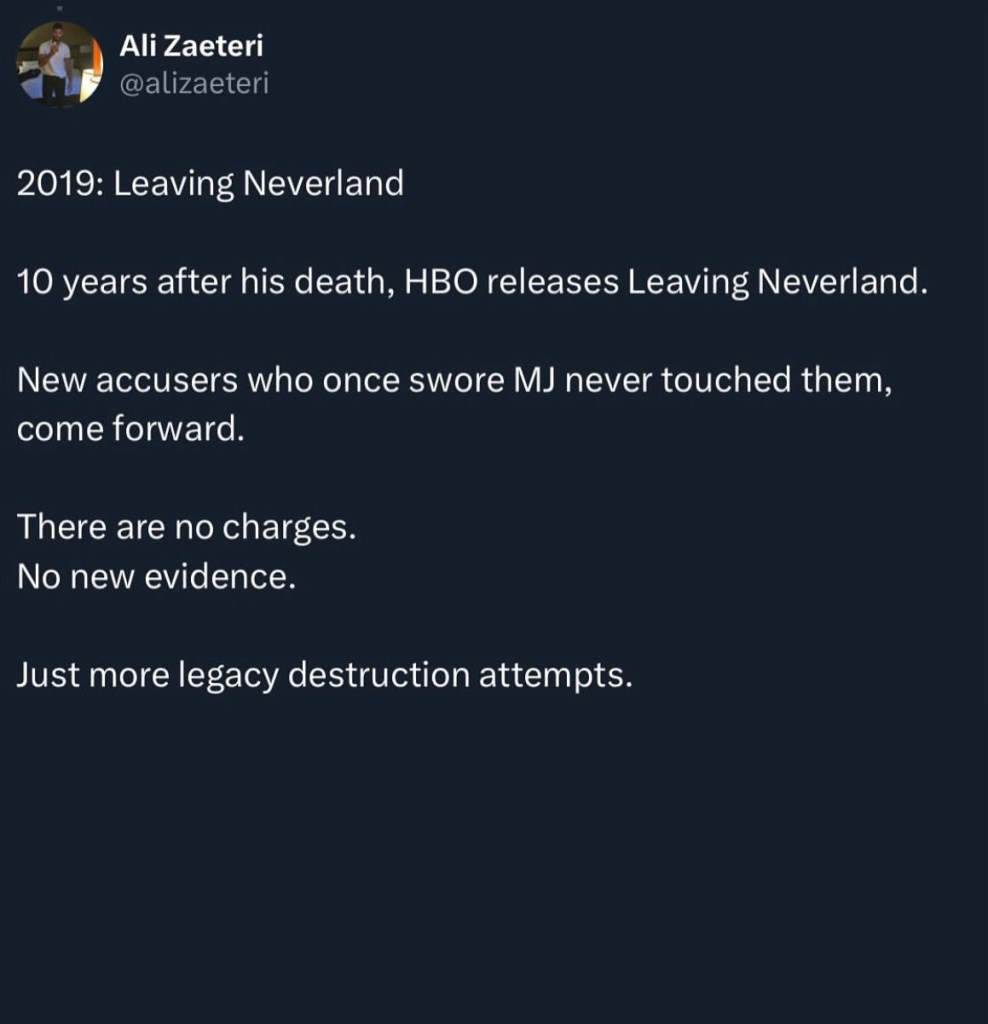Click the 'come forward.' text line
The height and width of the screenshot is (1024, 988).
point(130,429)
